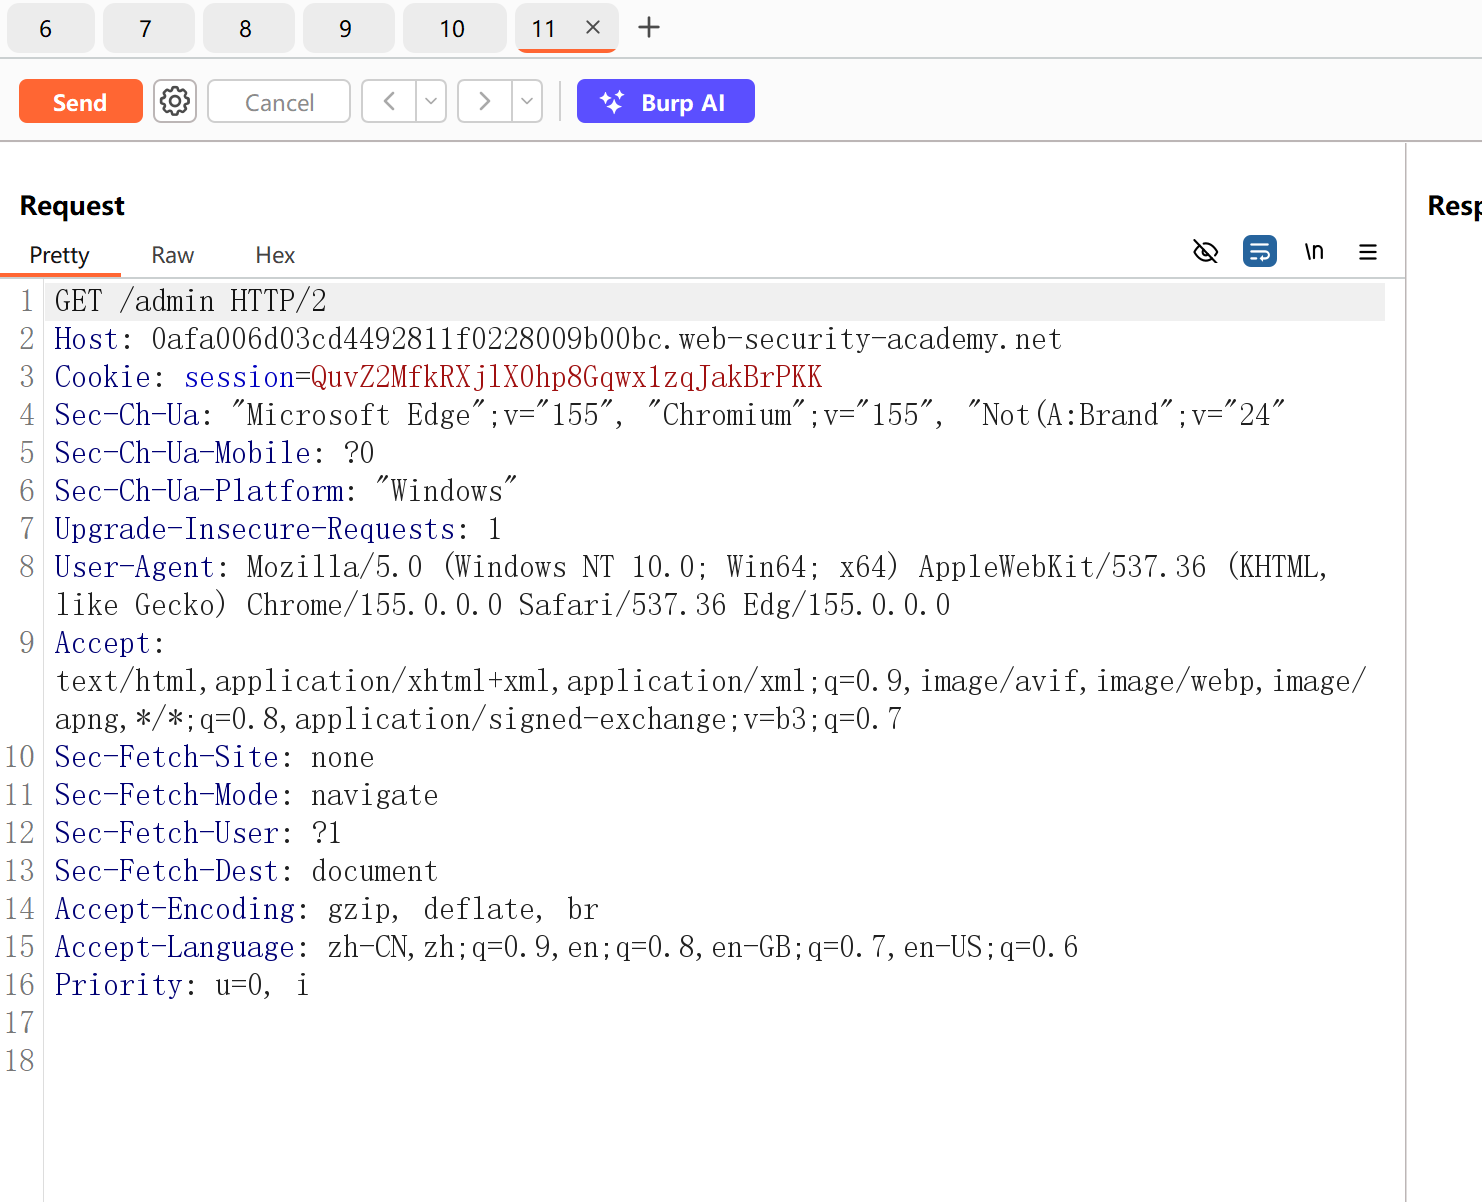Click the Priority header line
The height and width of the screenshot is (1202, 1482).
tap(181, 985)
